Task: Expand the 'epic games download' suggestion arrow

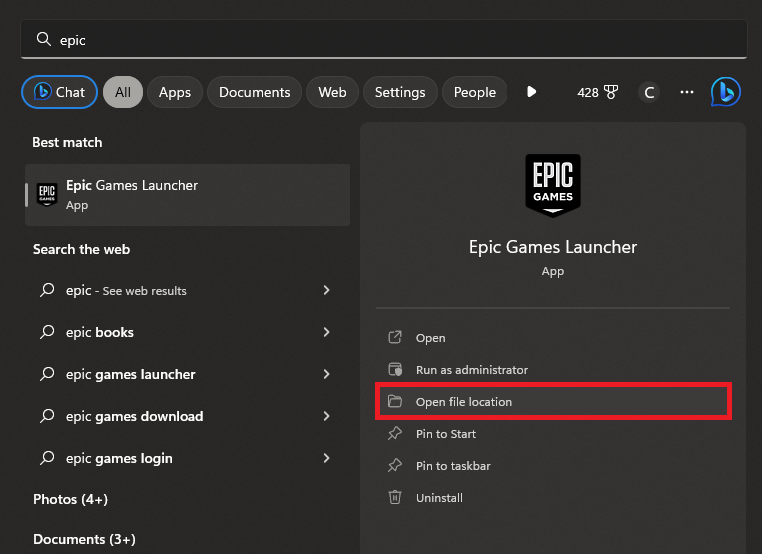Action: click(x=326, y=417)
